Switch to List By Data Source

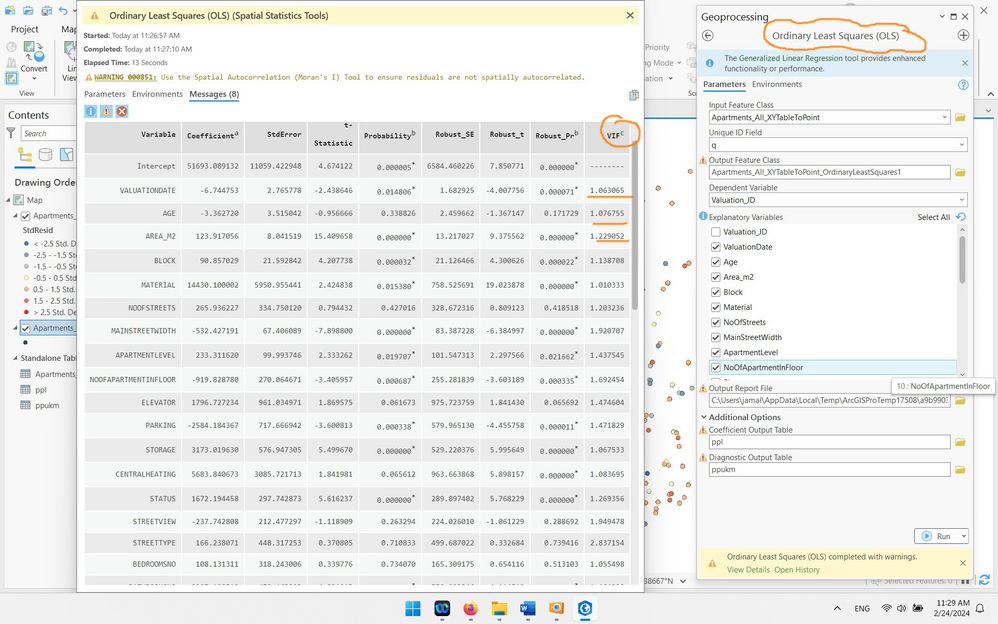pyautogui.click(x=45, y=155)
